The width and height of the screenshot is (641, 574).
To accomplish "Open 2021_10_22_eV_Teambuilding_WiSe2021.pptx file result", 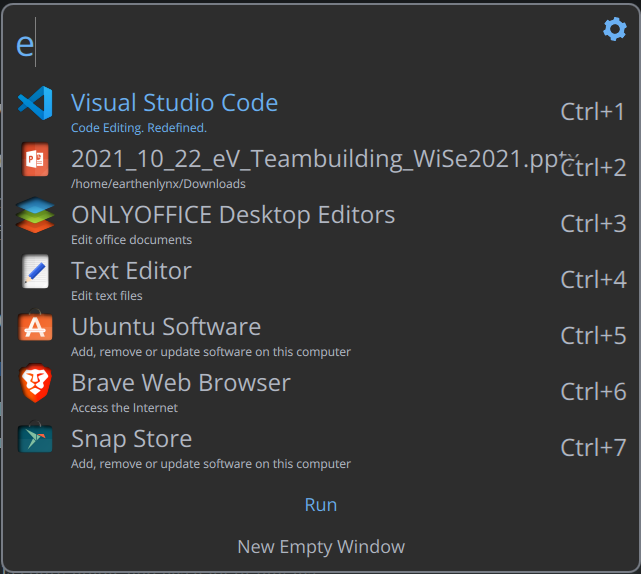I will (x=325, y=159).
